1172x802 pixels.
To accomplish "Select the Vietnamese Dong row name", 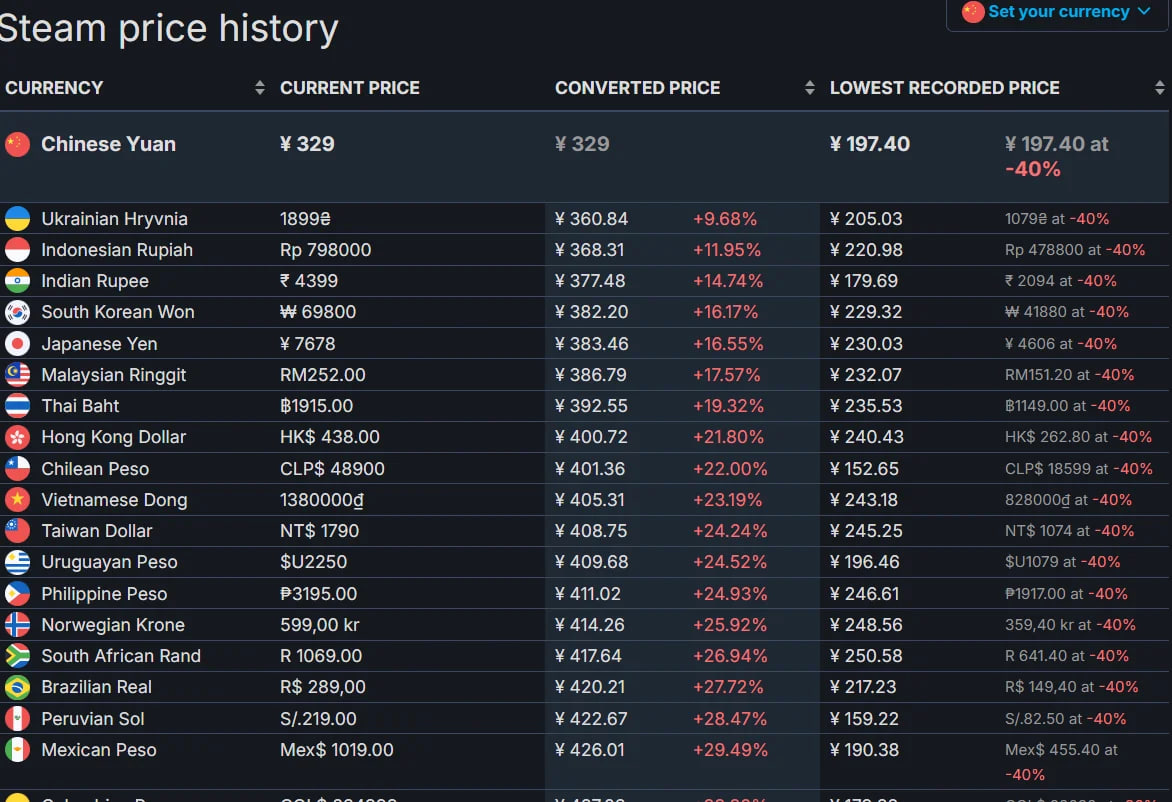I will 114,500.
